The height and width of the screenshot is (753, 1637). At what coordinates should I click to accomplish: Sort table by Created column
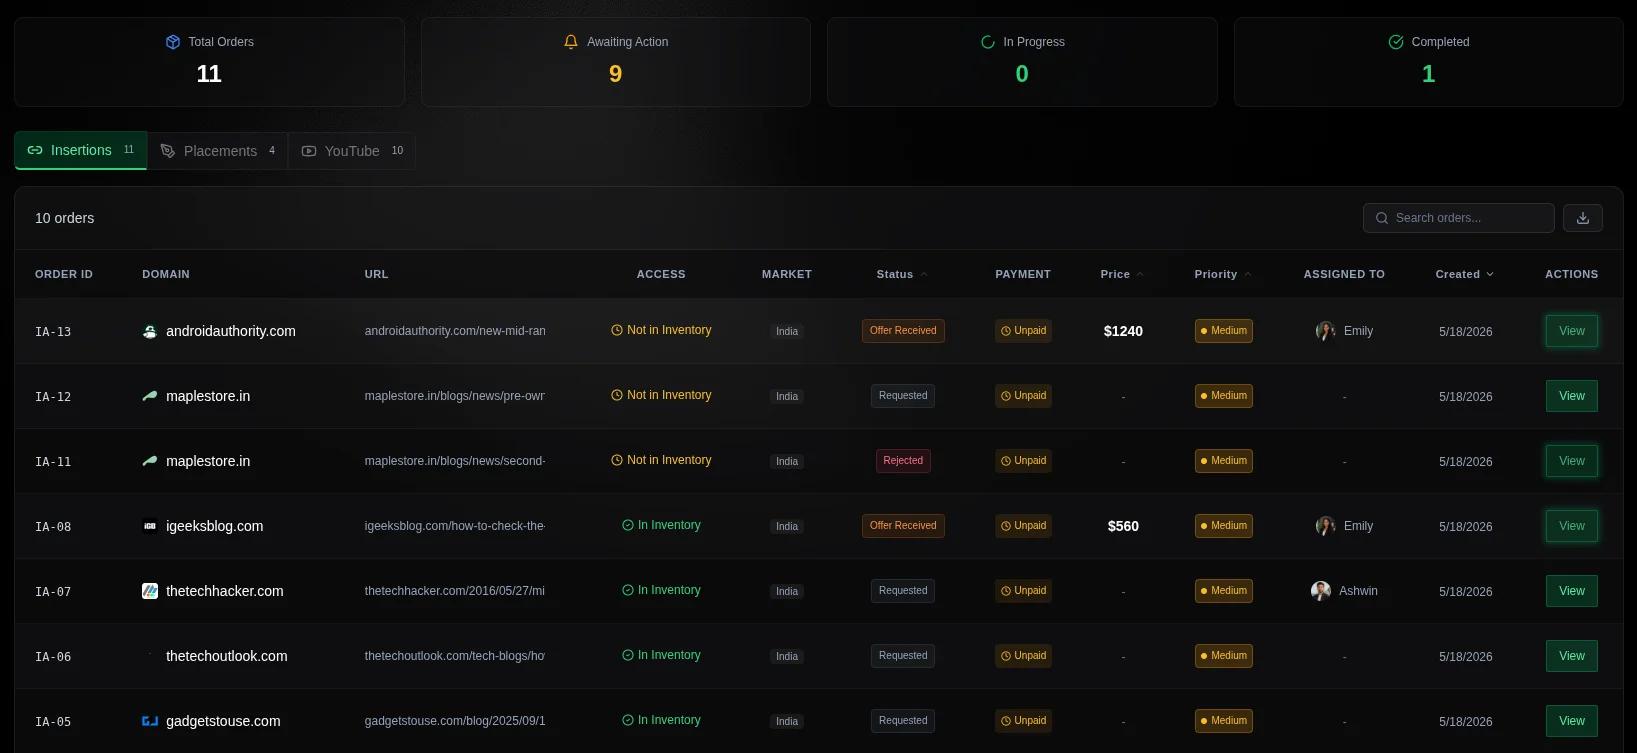click(1465, 274)
